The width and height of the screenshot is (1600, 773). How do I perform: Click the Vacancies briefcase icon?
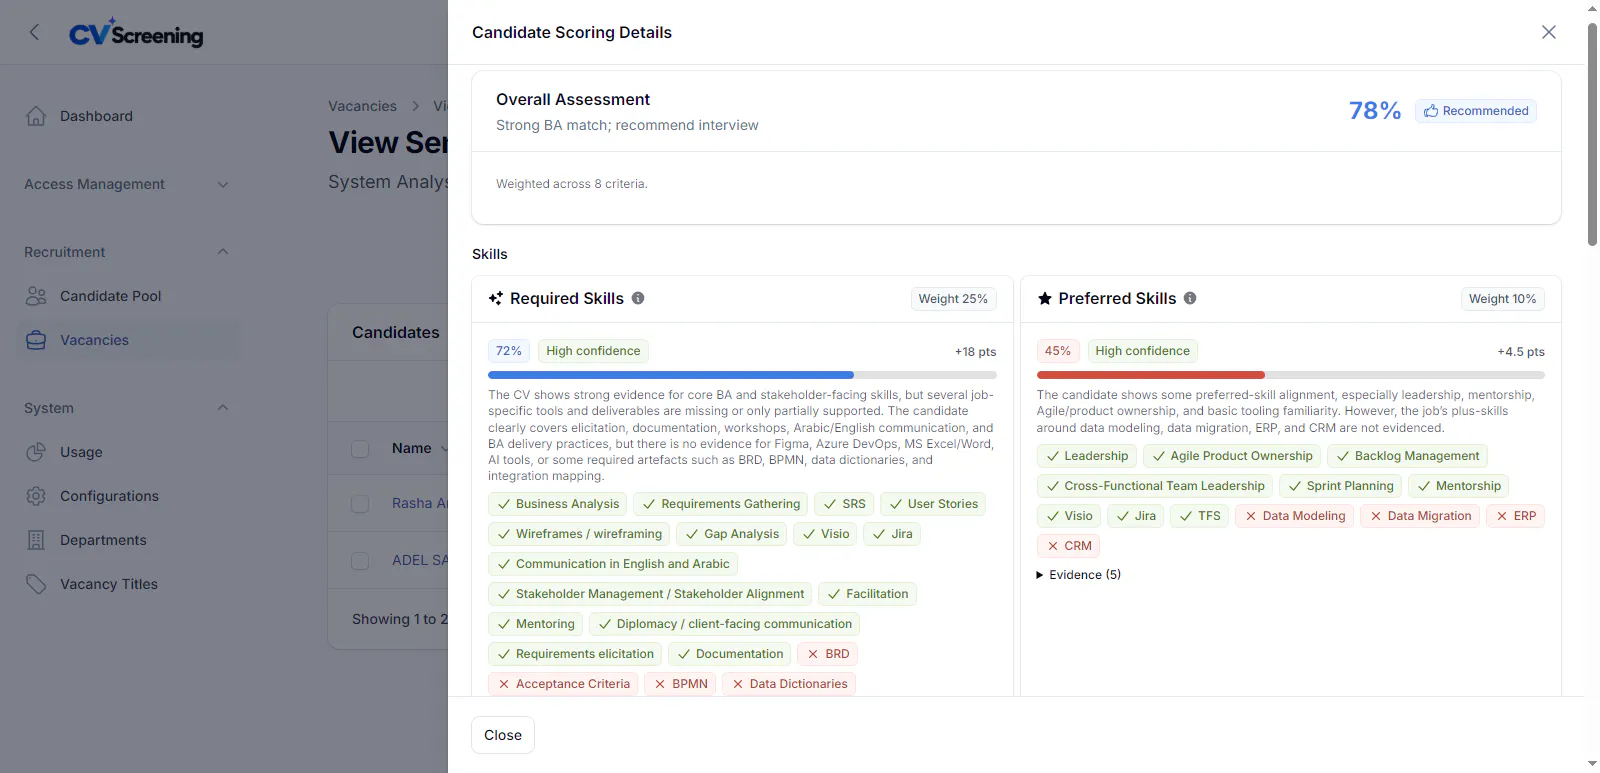36,340
